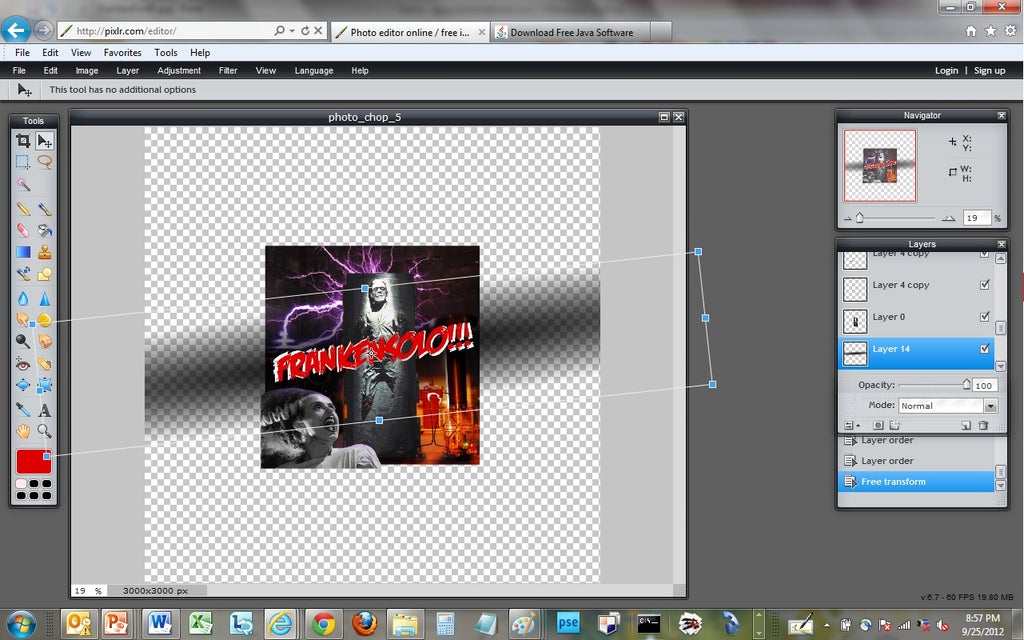Select the Clone Stamp tool
Screen dimensions: 1024x640
[44, 252]
